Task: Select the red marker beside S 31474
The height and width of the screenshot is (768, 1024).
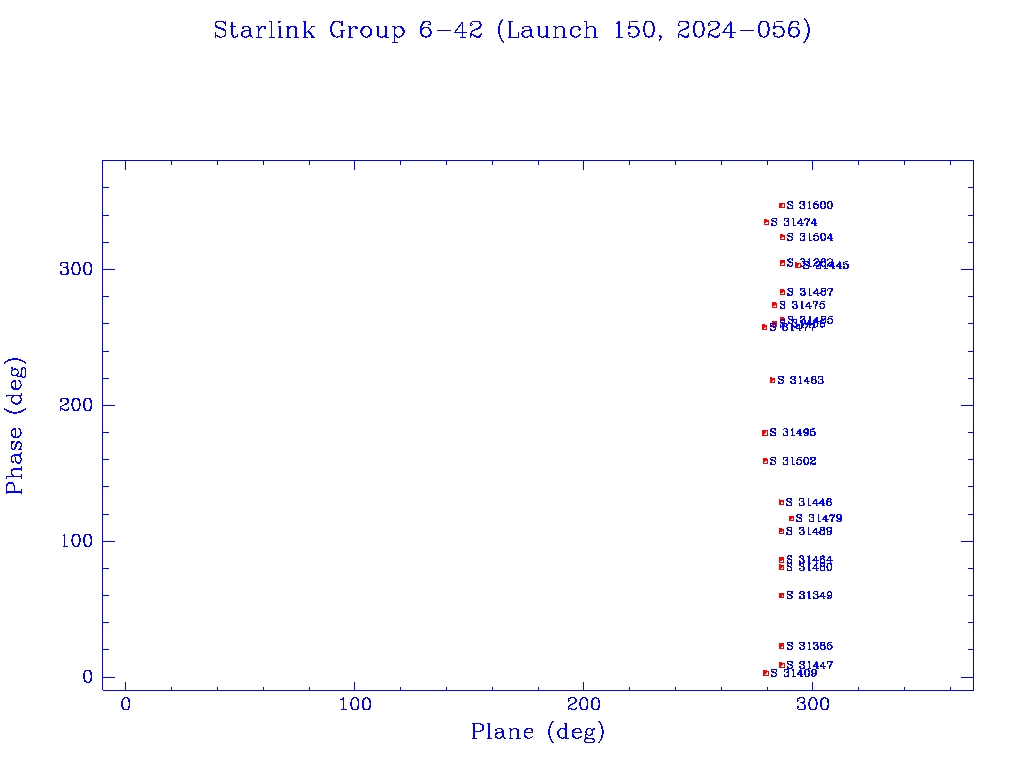Action: (x=766, y=222)
